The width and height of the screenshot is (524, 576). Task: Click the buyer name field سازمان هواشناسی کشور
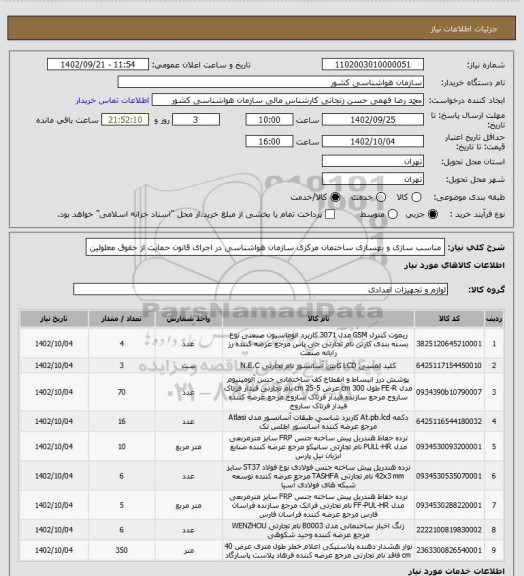[270, 82]
